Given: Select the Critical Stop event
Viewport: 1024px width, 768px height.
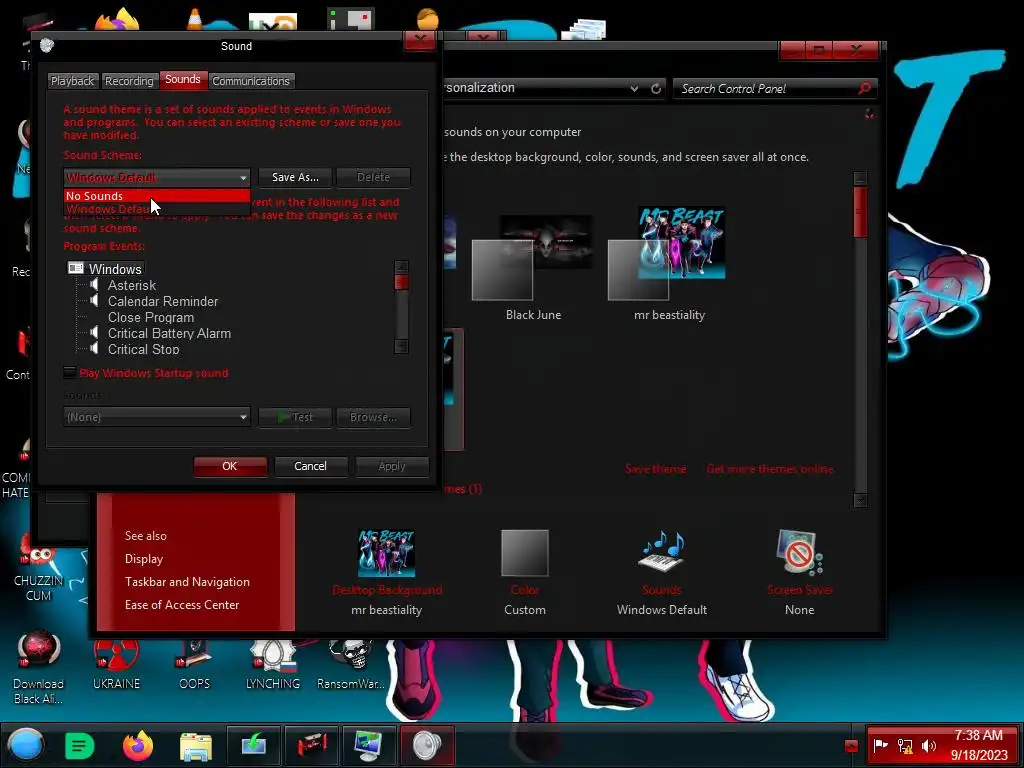Looking at the screenshot, I should pyautogui.click(x=144, y=349).
